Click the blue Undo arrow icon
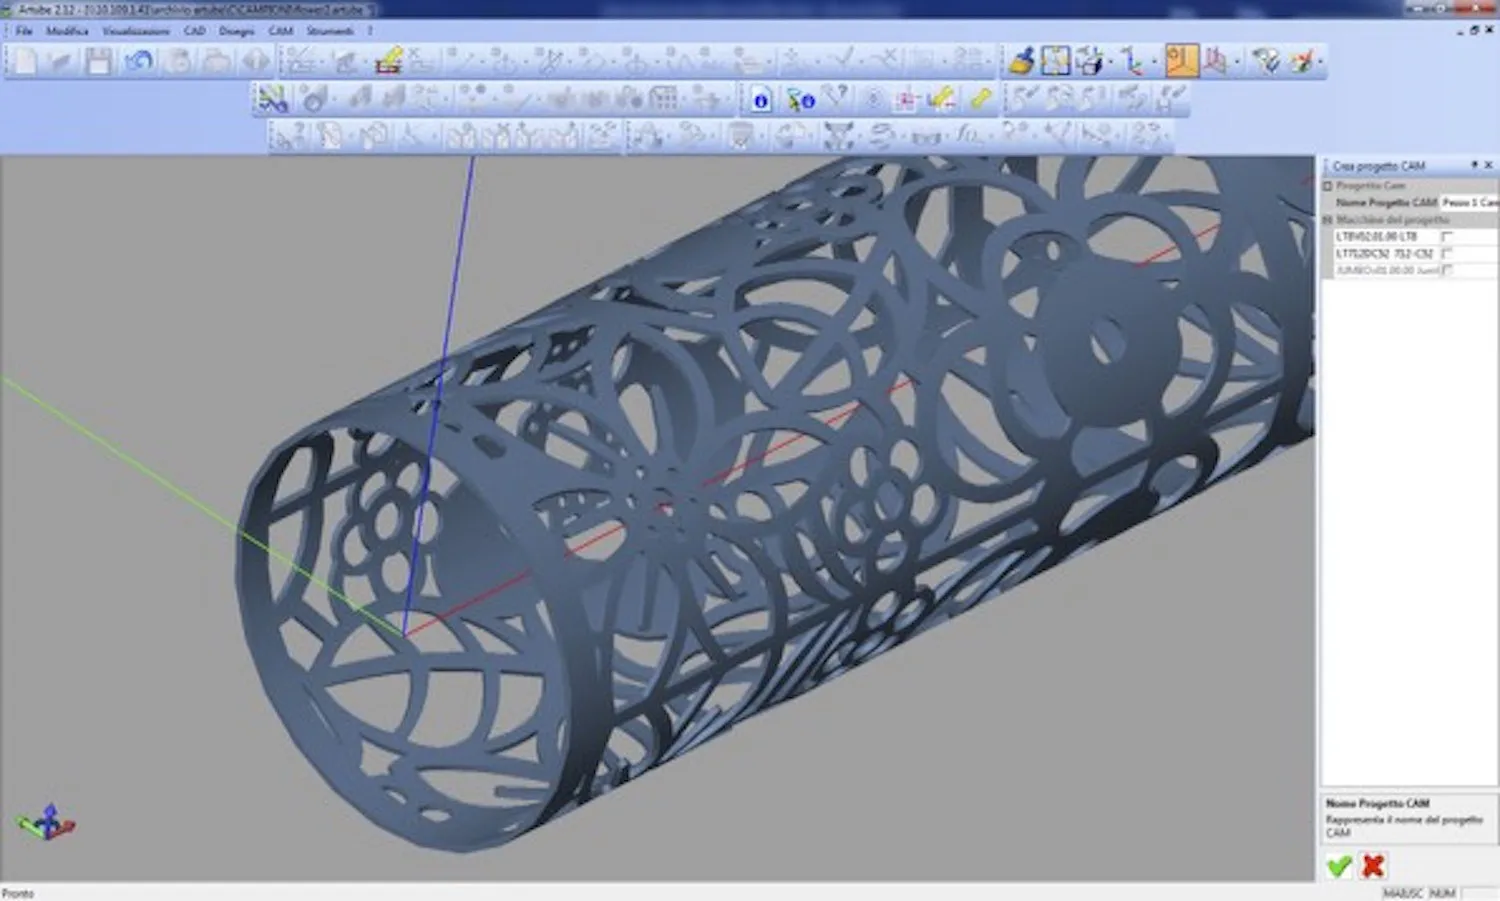This screenshot has height=901, width=1500. pyautogui.click(x=138, y=62)
